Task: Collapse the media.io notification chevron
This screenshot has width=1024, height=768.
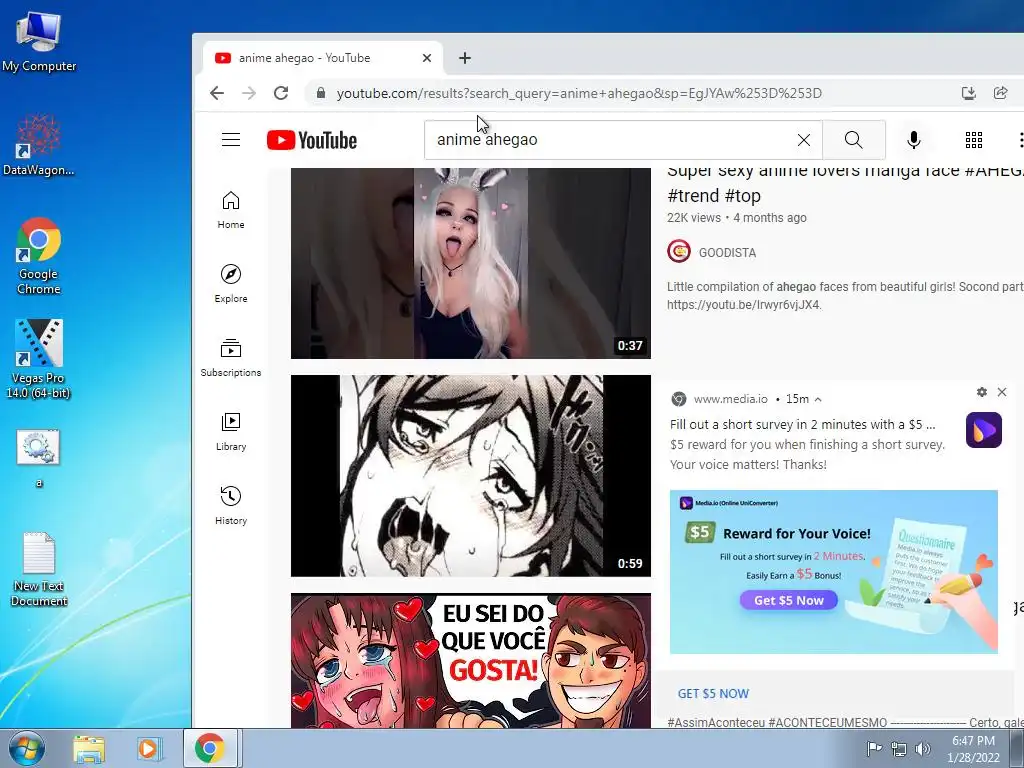Action: (818, 399)
